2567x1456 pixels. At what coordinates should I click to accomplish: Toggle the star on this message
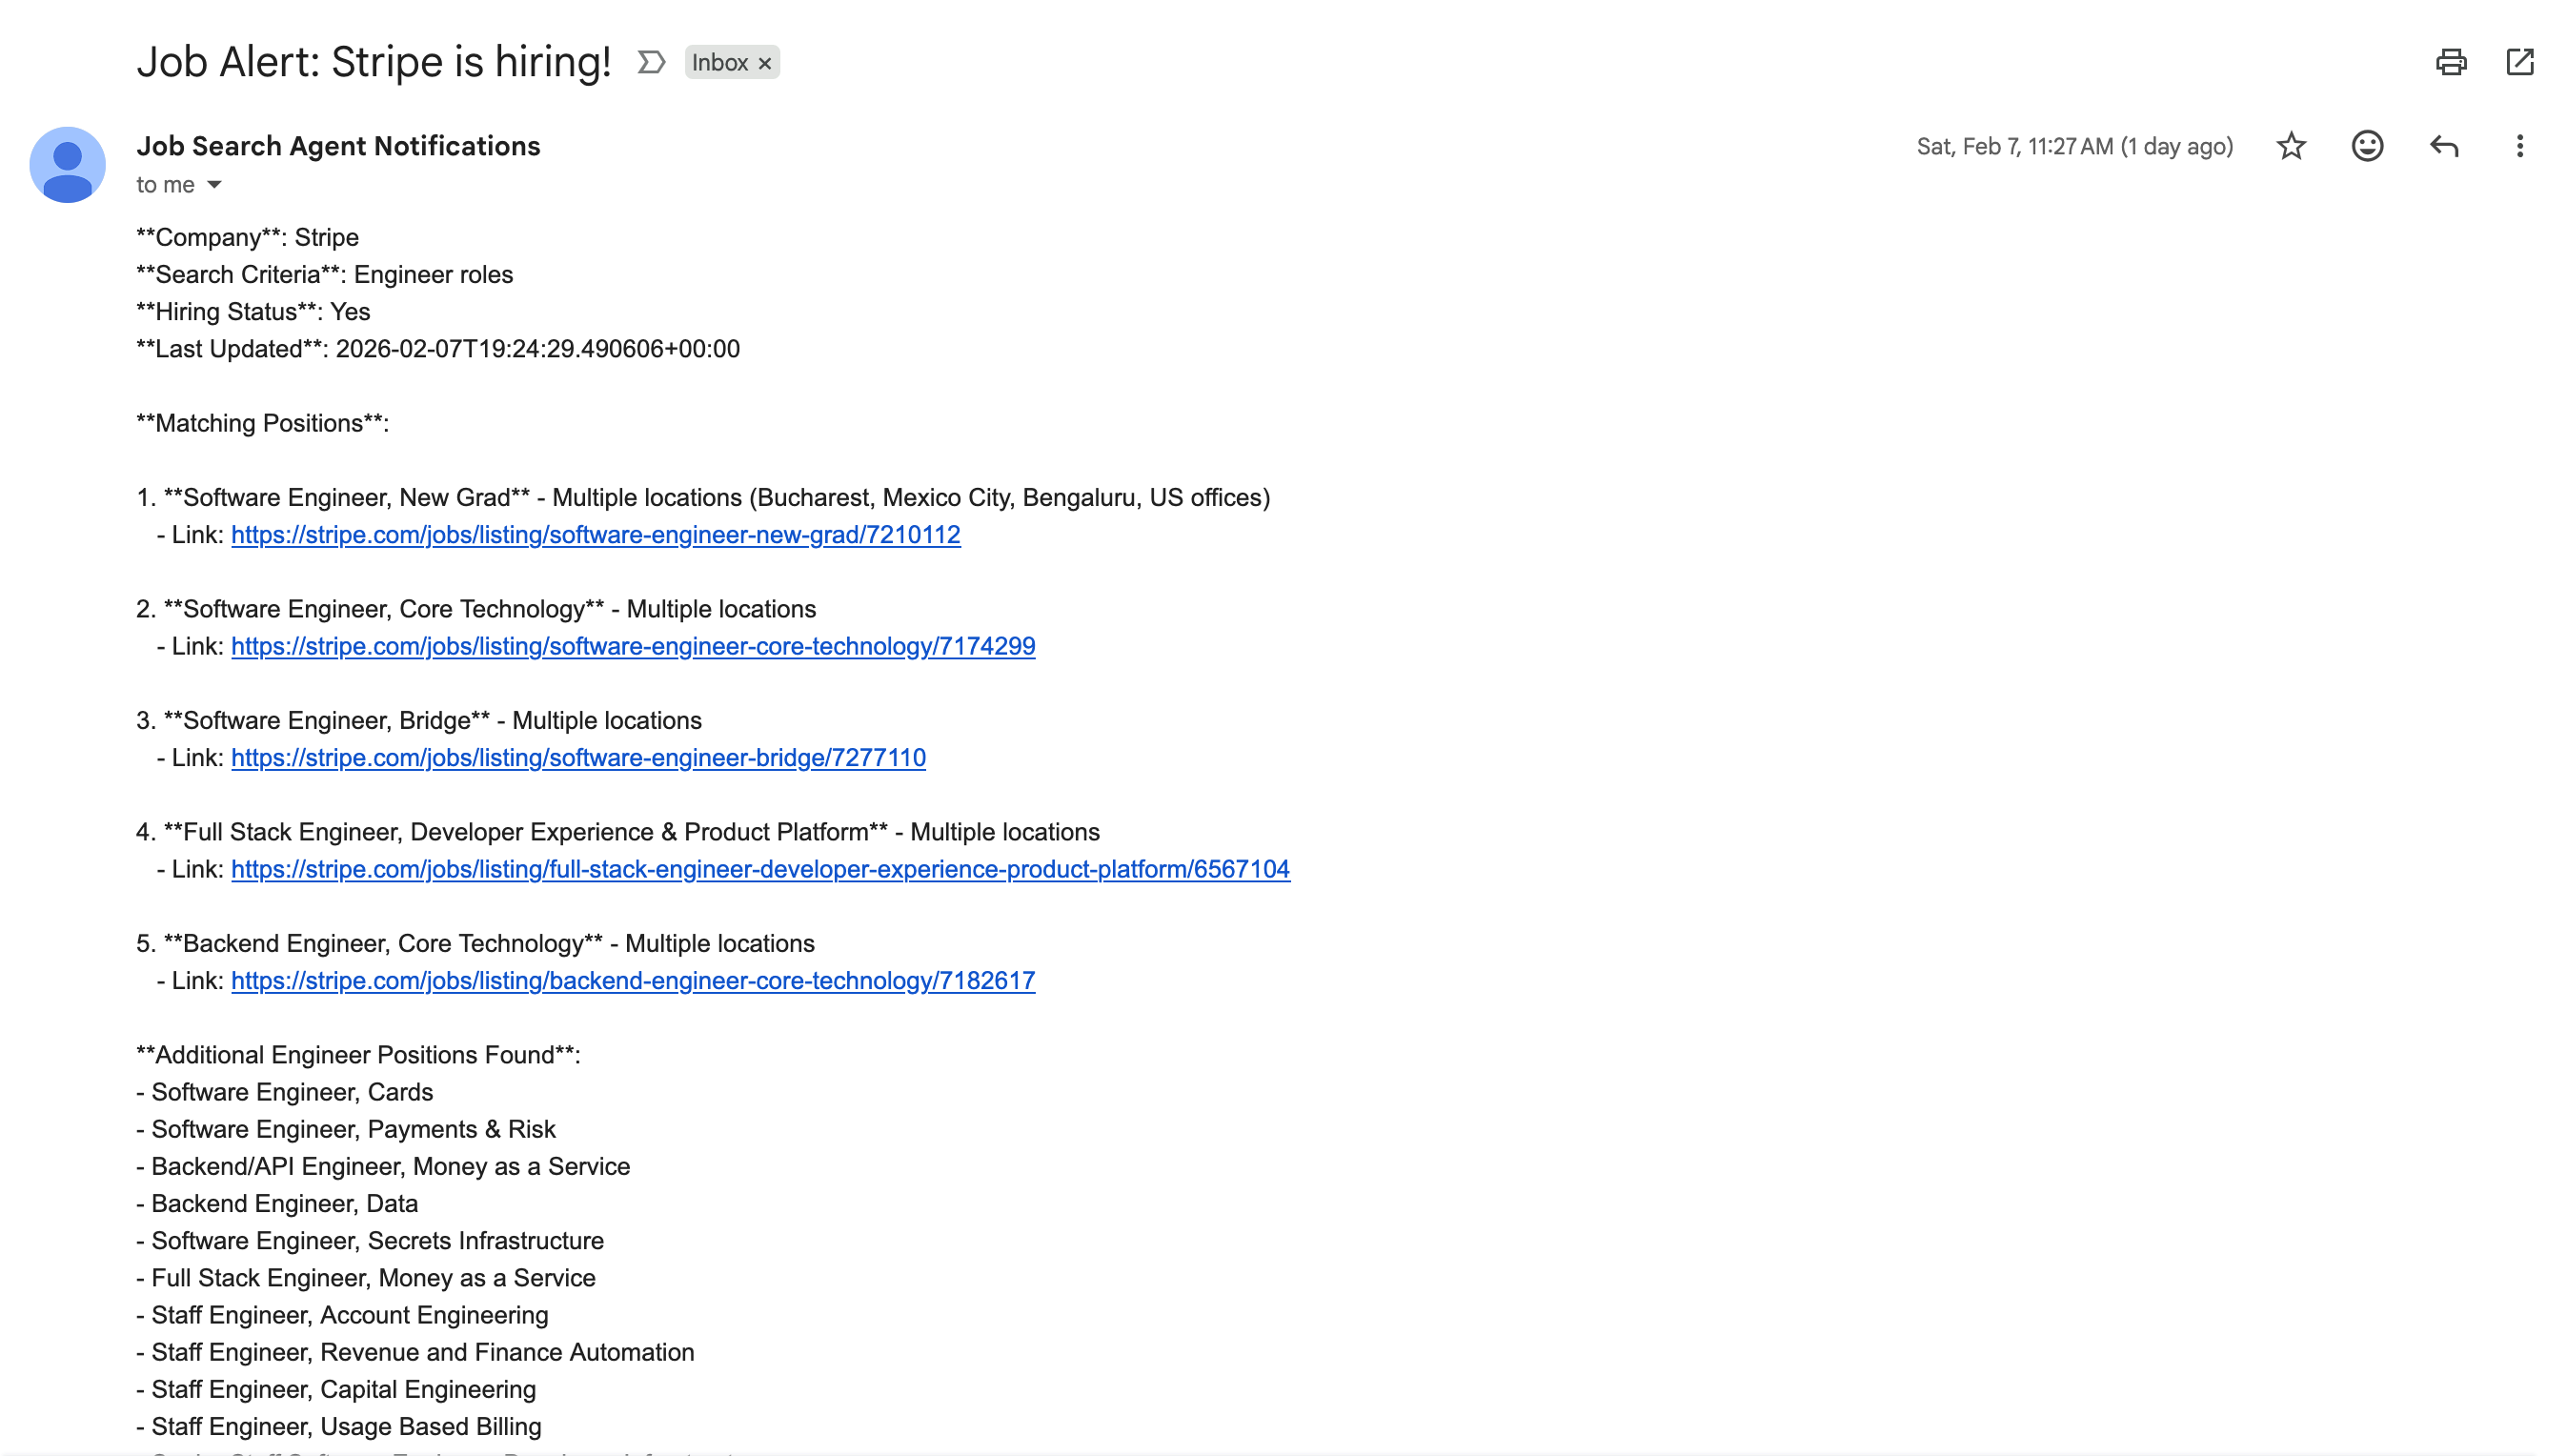point(2290,146)
